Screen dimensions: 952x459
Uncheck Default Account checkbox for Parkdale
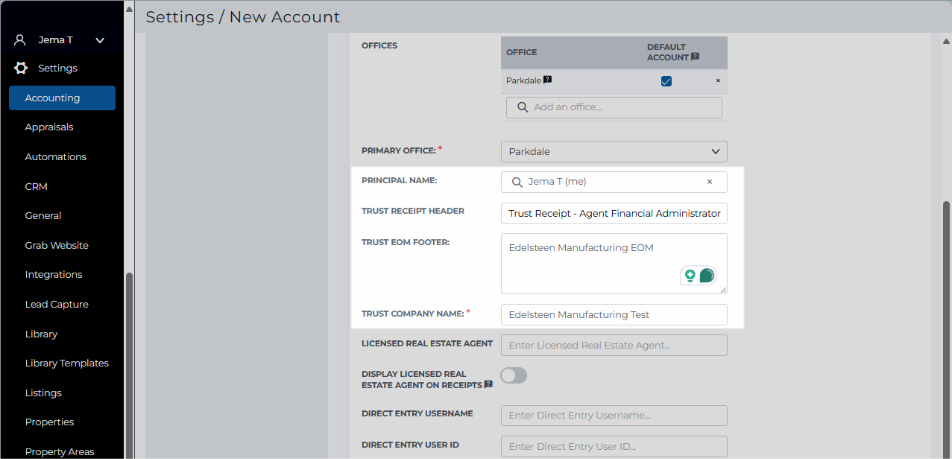(x=666, y=81)
